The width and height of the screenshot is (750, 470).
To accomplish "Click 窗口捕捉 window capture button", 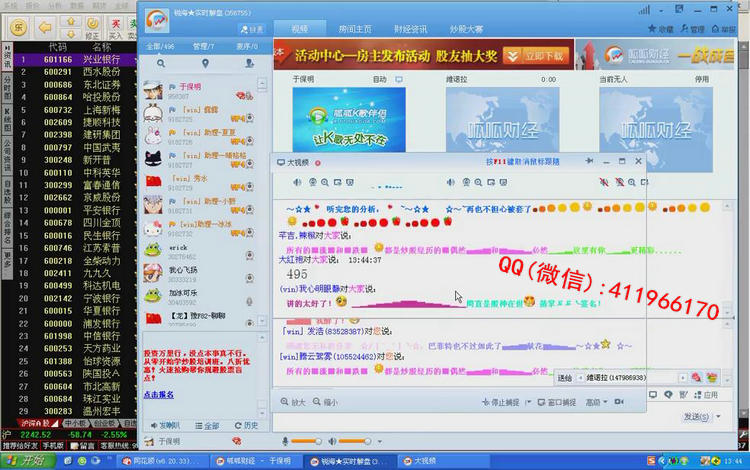I will pyautogui.click(x=557, y=402).
